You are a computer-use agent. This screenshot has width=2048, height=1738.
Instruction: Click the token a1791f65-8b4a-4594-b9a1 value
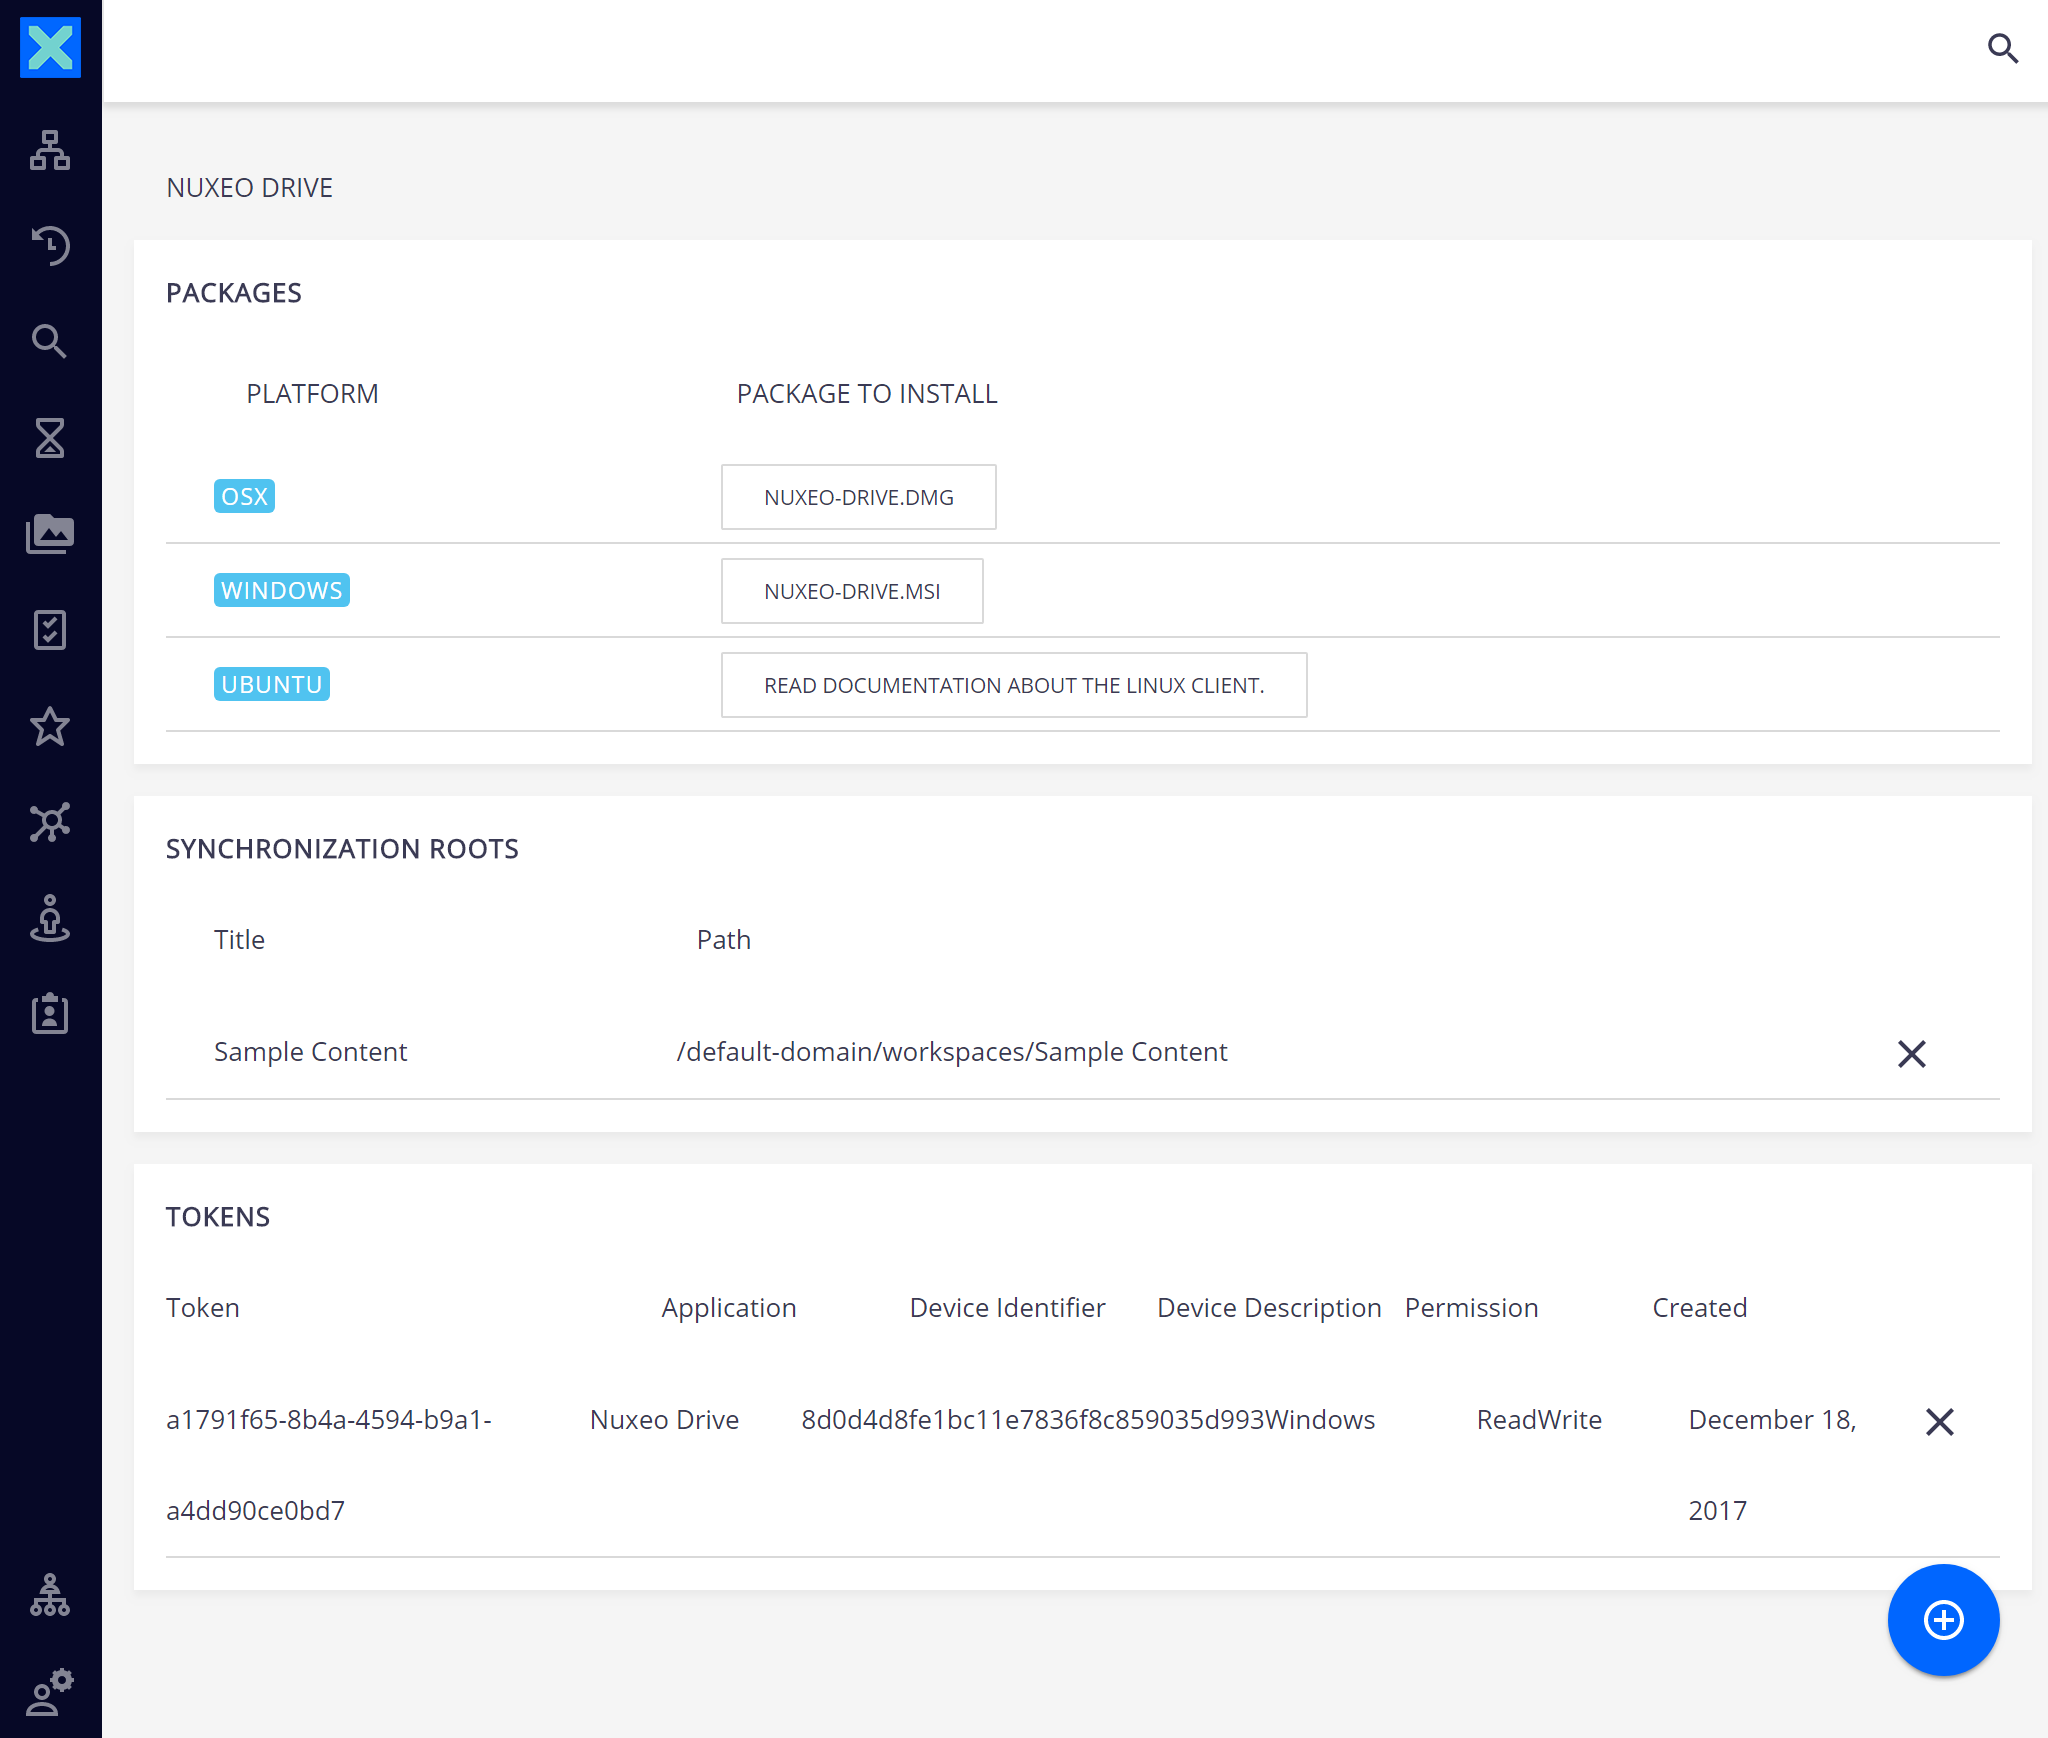click(329, 1465)
